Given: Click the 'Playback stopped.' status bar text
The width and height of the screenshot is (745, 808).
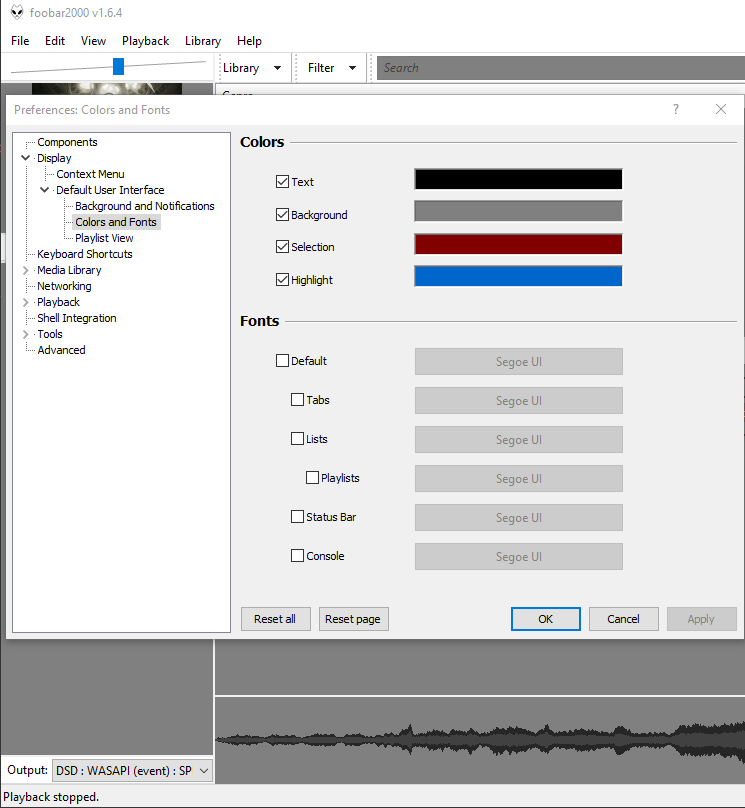Looking at the screenshot, I should 51,797.
